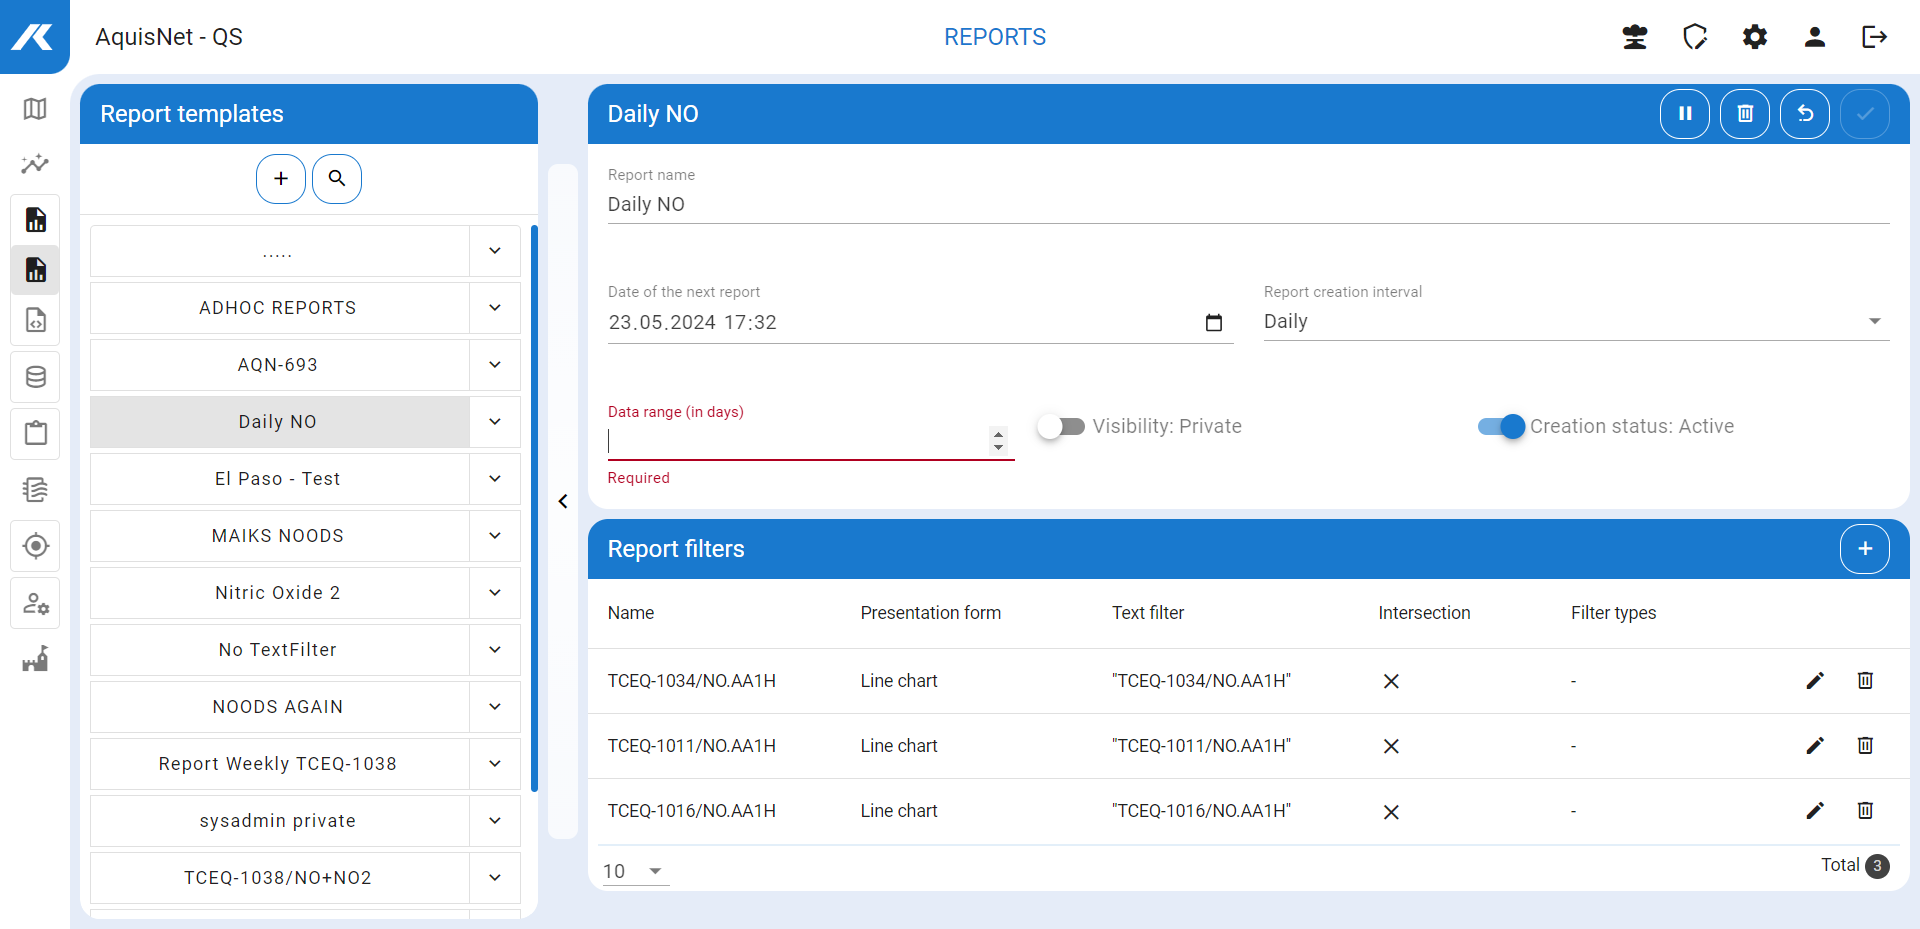The height and width of the screenshot is (929, 1920).
Task: Click the pause report button
Action: click(x=1684, y=114)
